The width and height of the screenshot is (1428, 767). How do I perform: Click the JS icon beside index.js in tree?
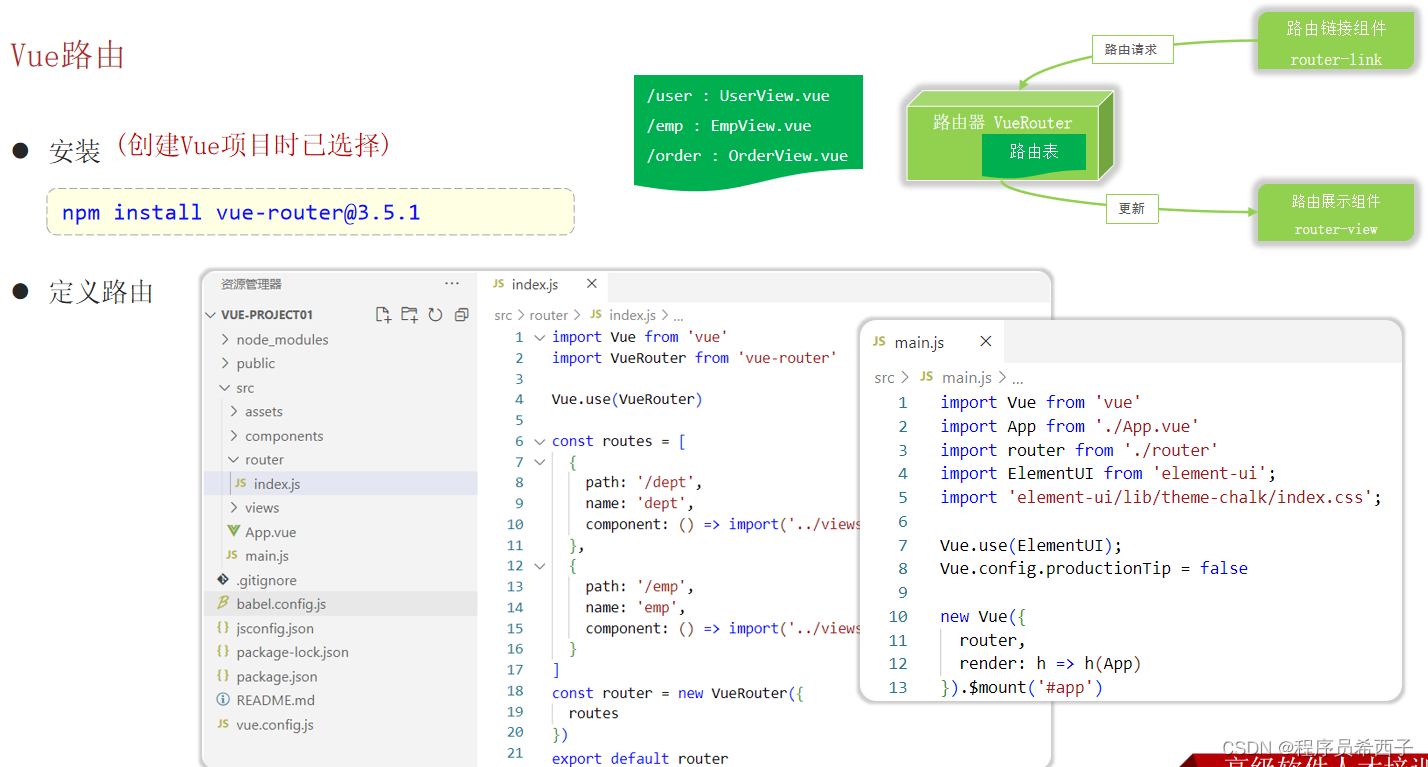241,484
